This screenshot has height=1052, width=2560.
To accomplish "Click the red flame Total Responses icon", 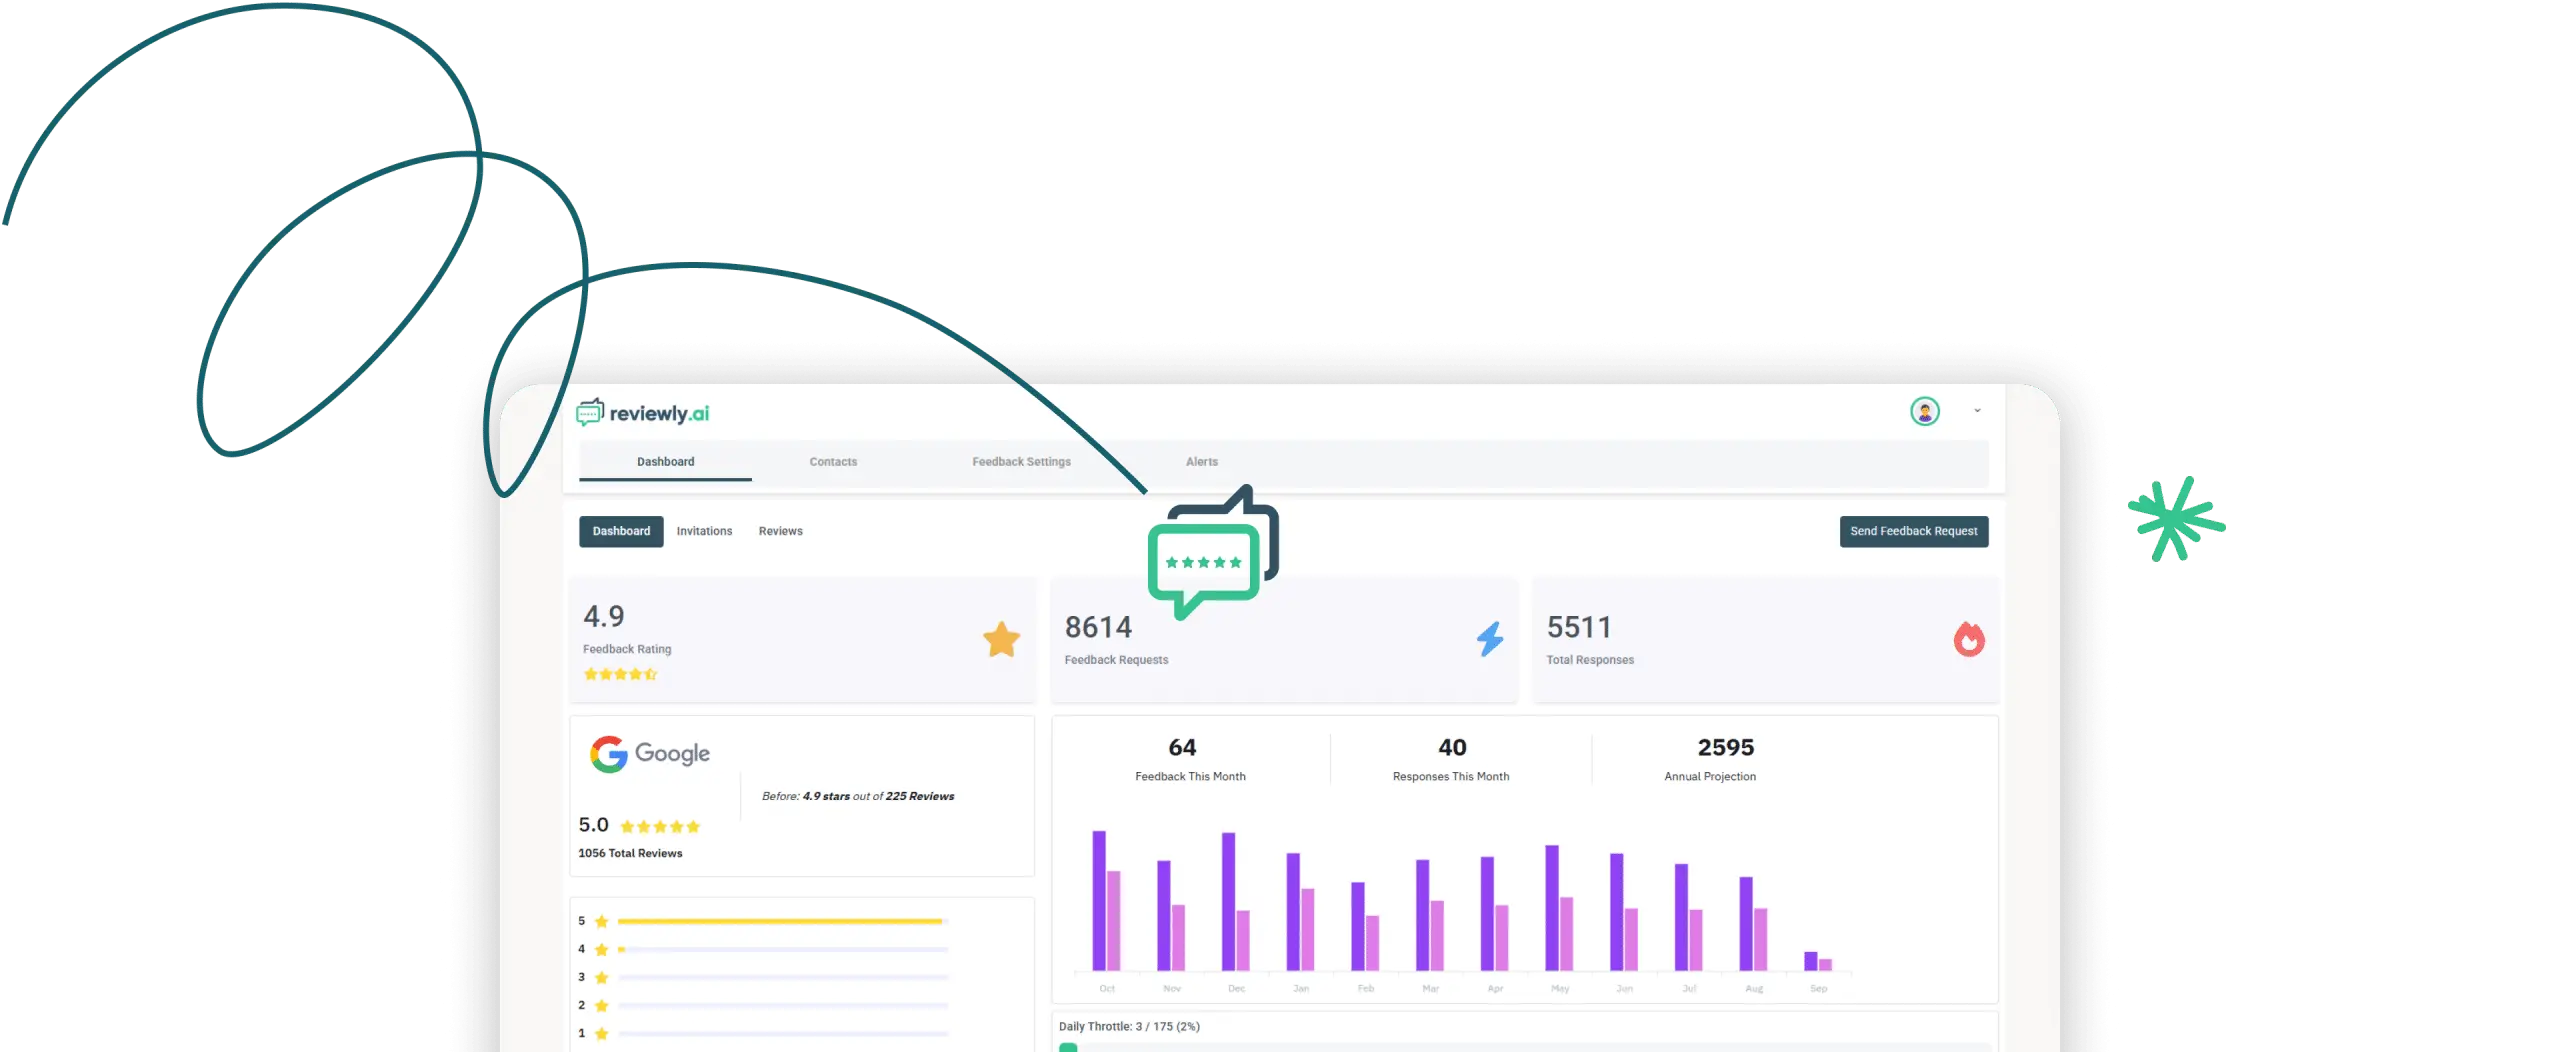I will (x=1969, y=639).
